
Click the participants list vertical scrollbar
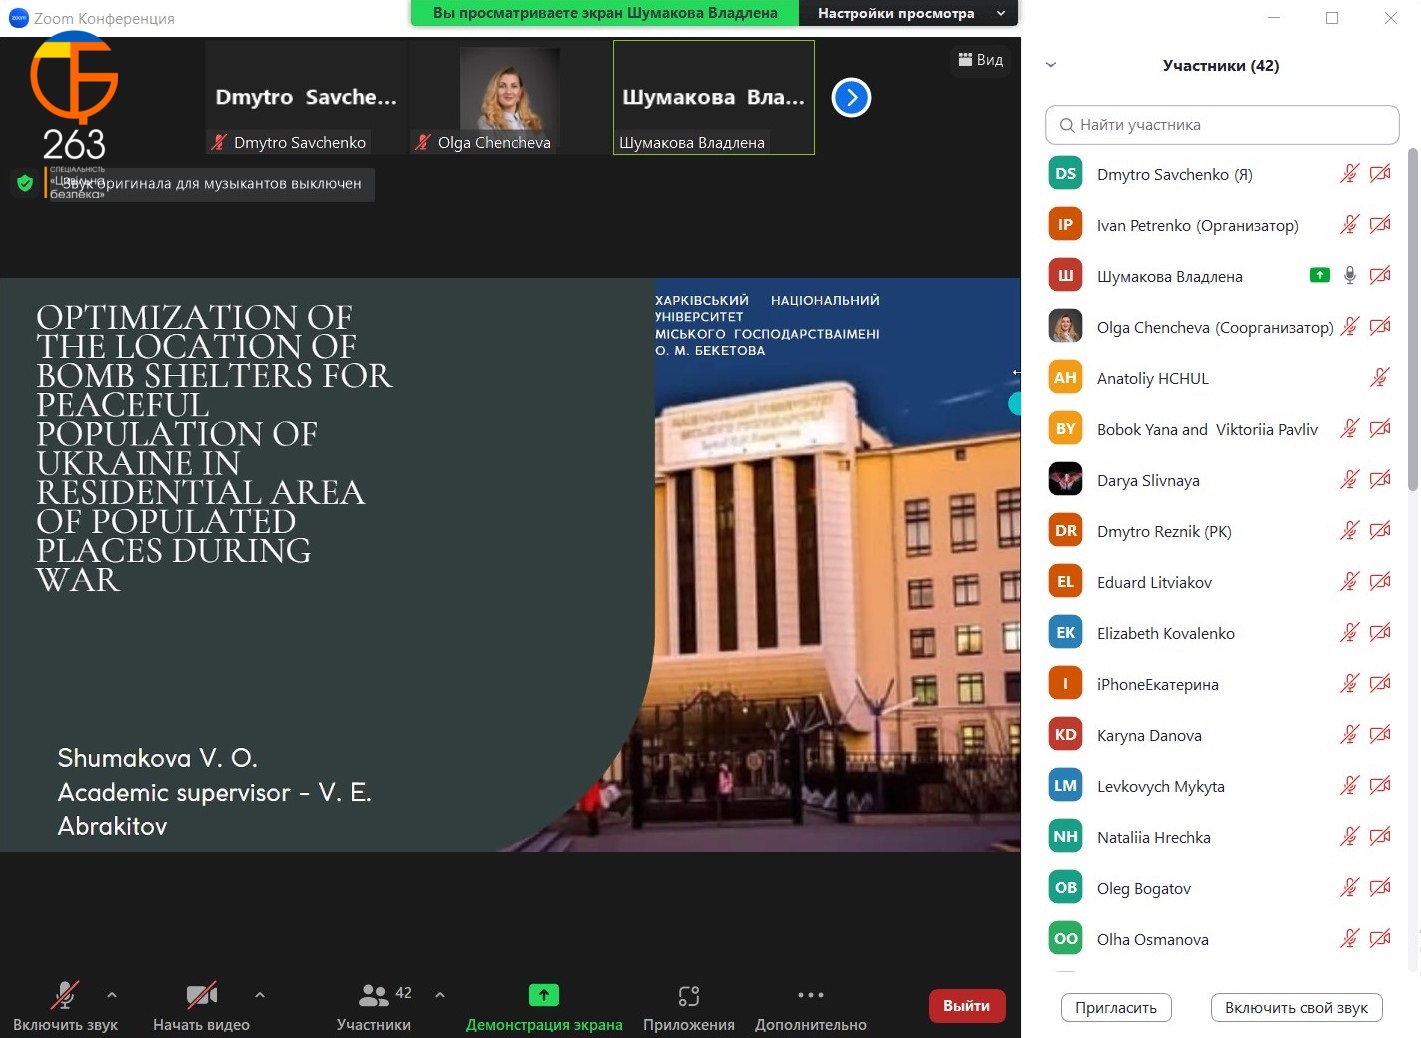[x=1413, y=320]
